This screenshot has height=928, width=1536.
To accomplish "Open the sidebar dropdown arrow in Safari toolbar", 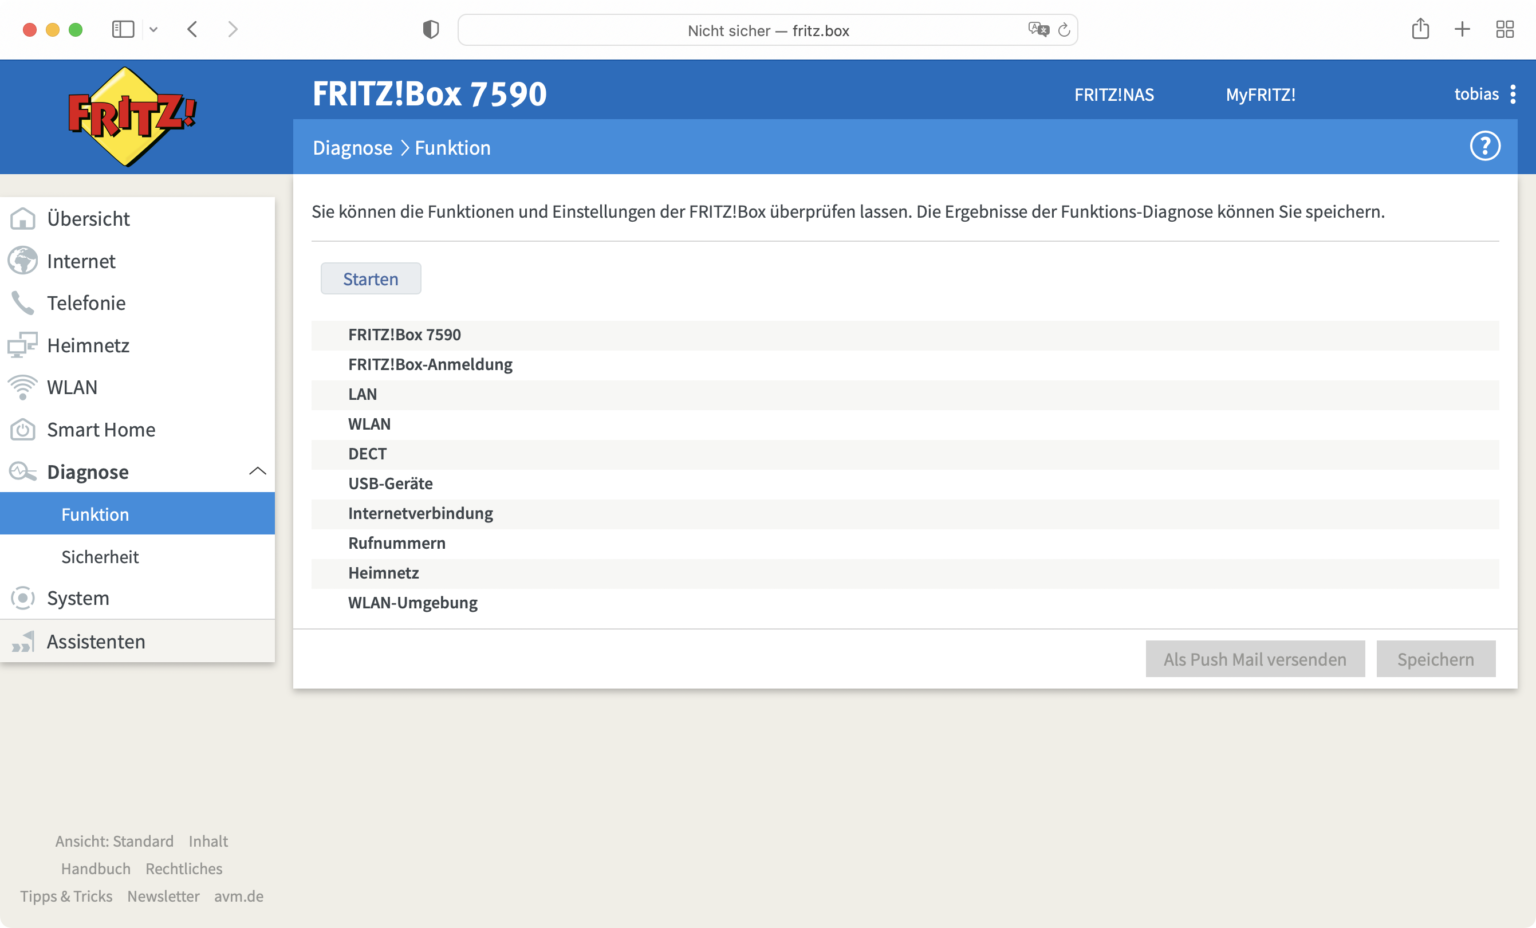I will point(153,29).
